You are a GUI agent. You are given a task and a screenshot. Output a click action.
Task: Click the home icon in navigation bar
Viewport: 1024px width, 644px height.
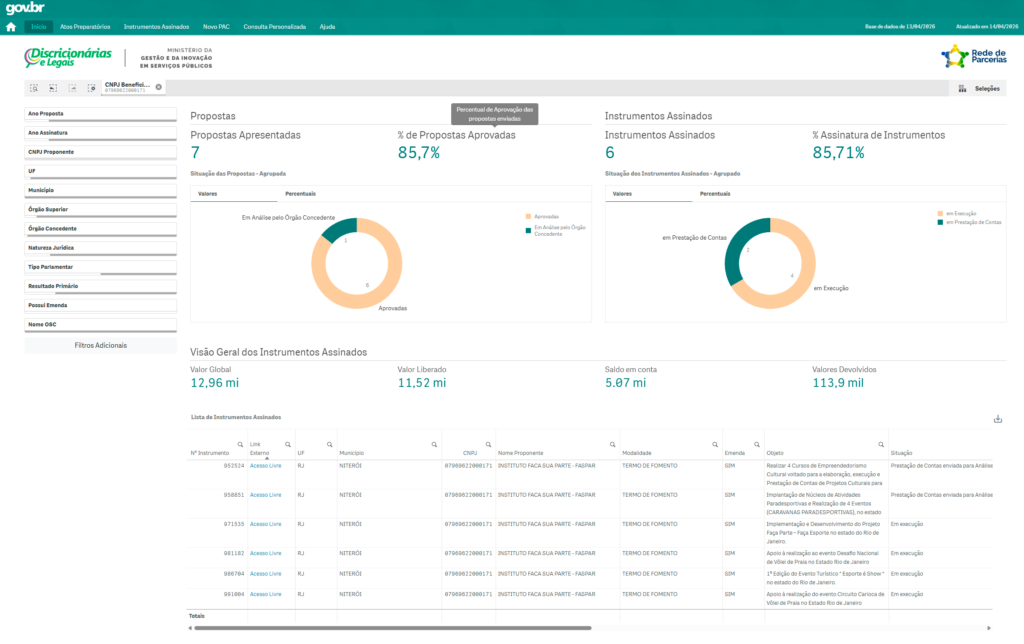point(11,27)
